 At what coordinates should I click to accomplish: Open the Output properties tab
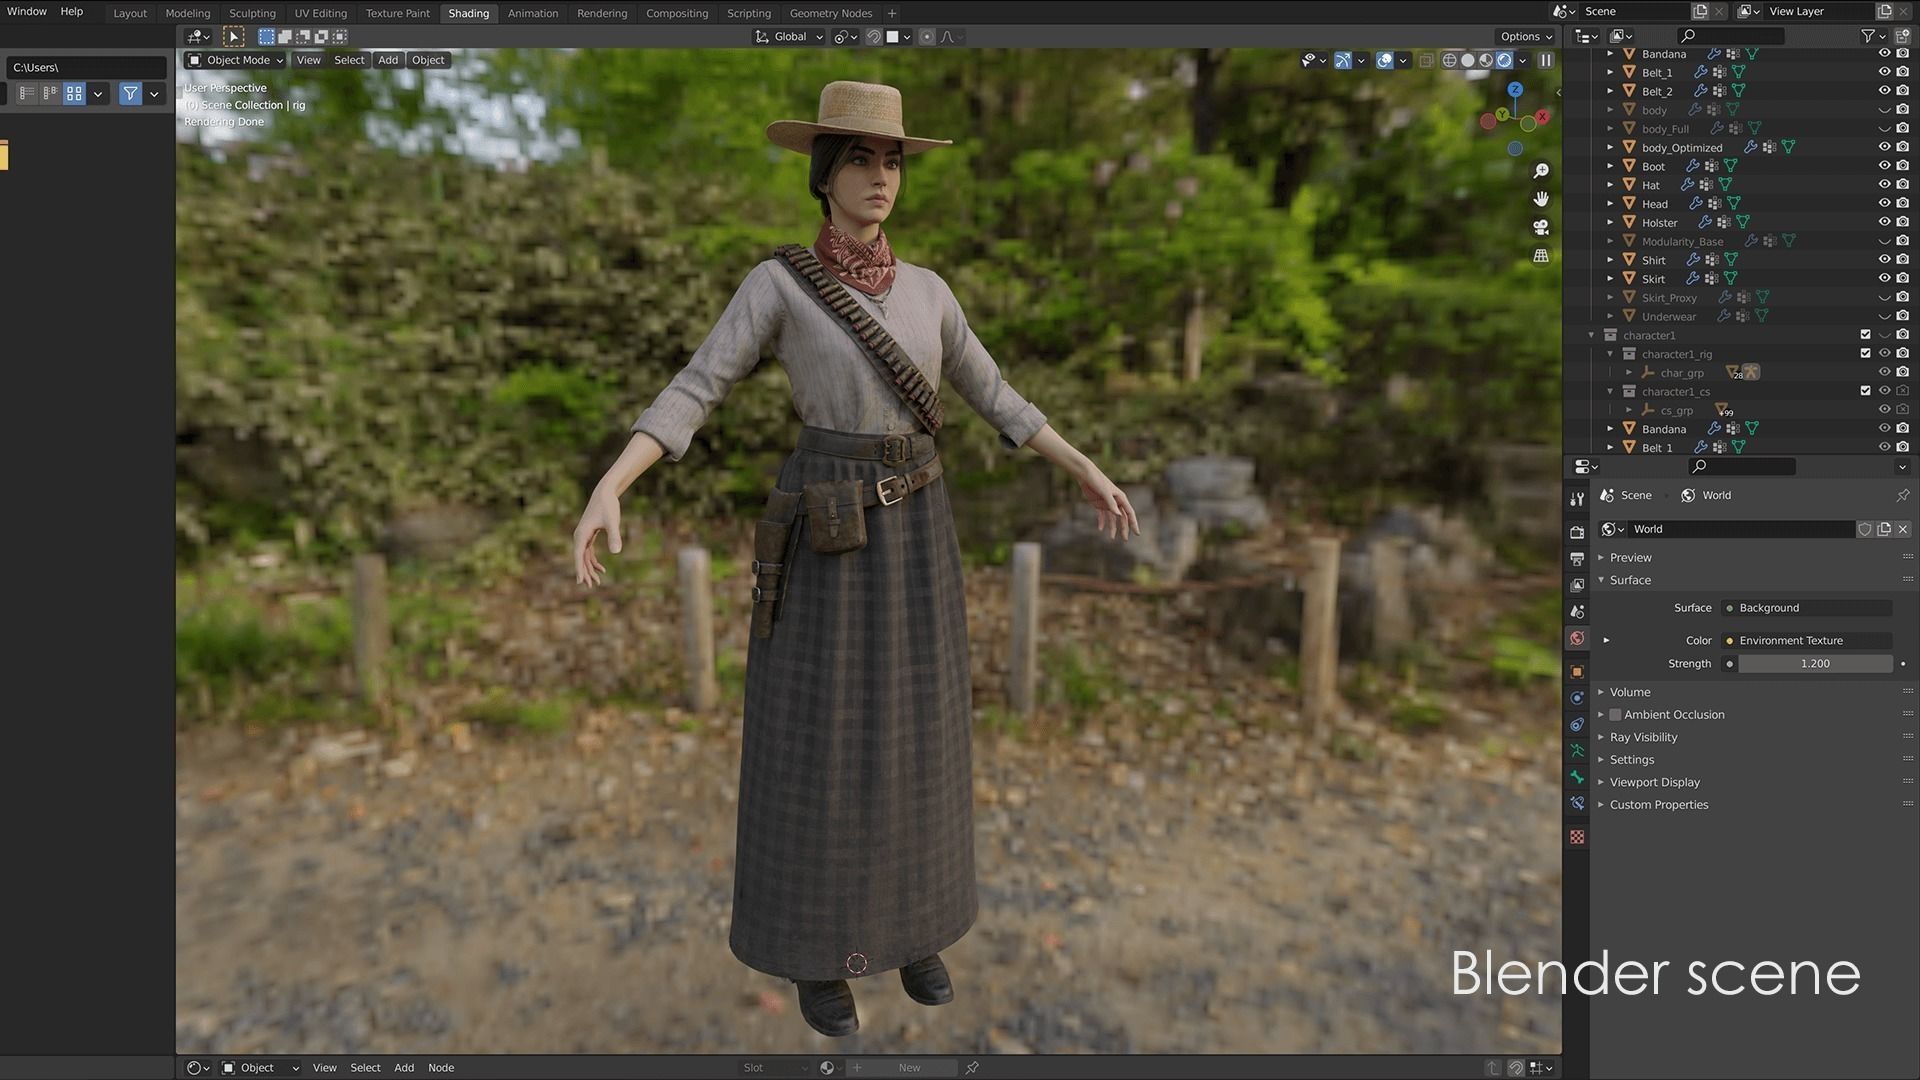click(1577, 558)
